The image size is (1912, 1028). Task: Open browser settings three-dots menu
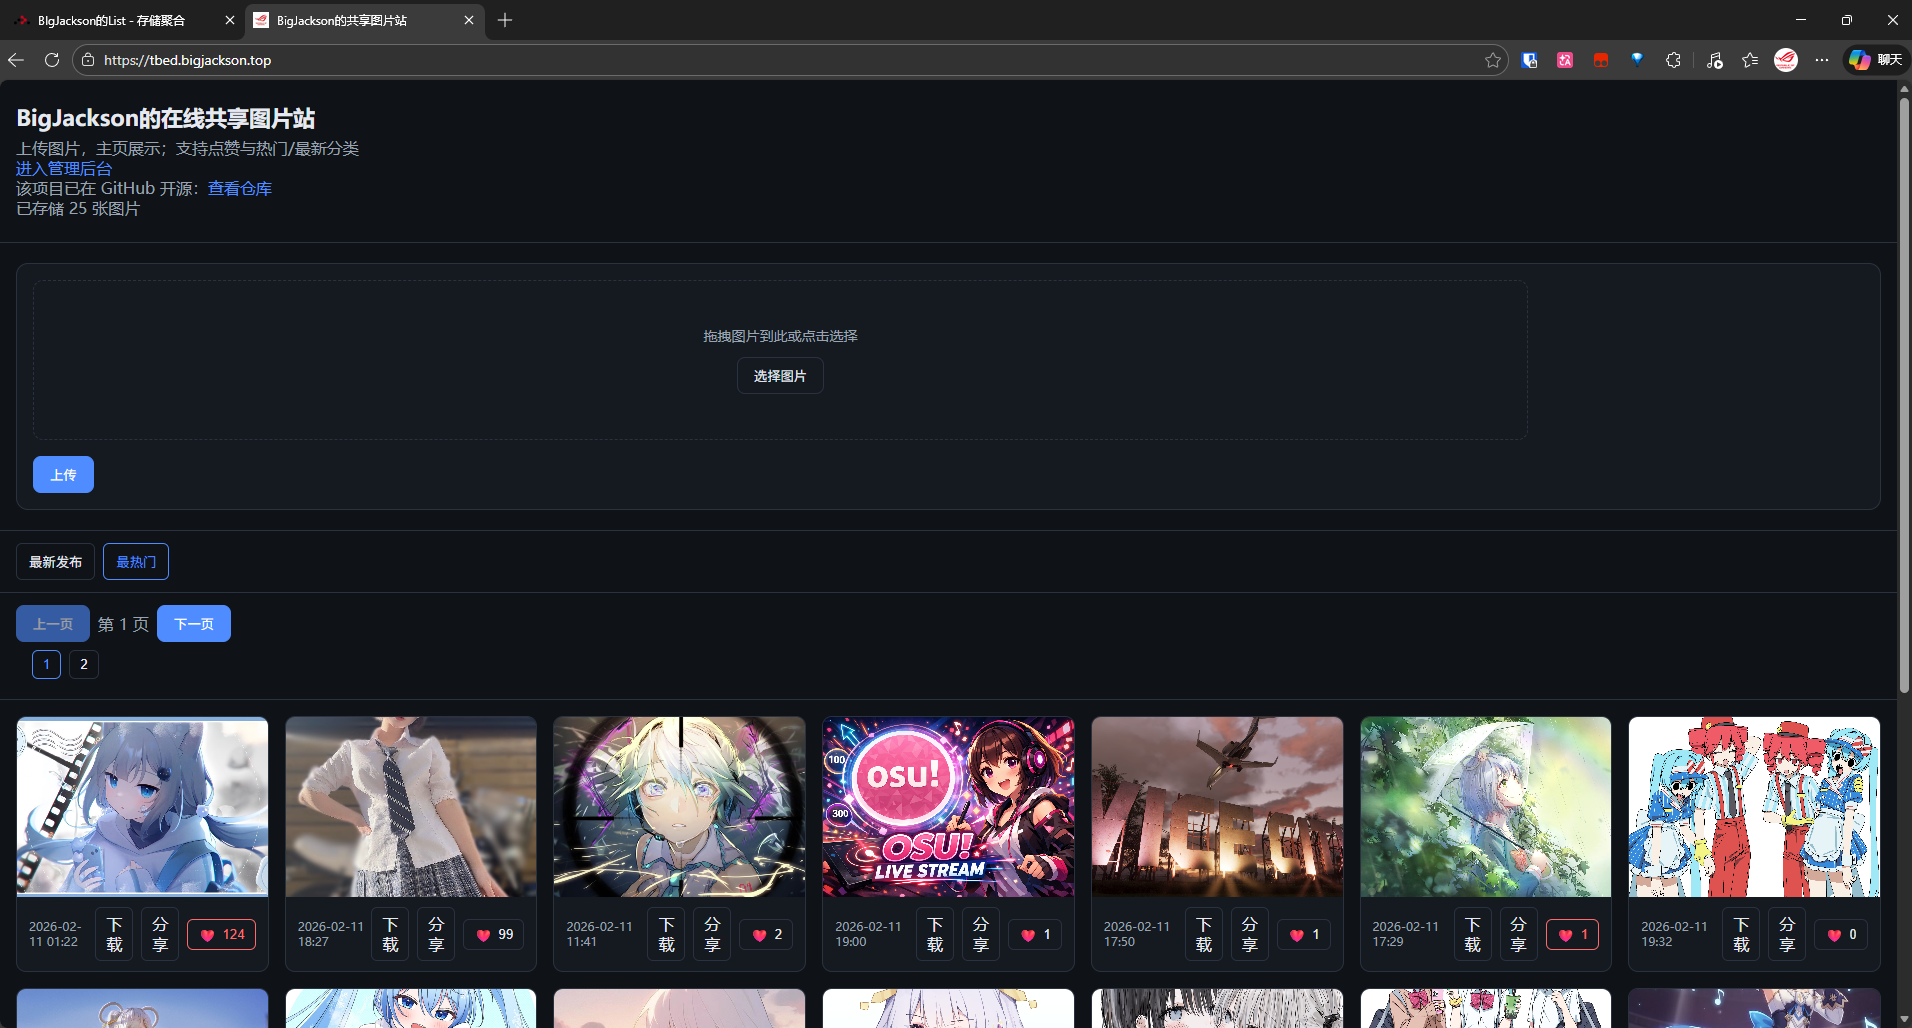pyautogui.click(x=1822, y=60)
